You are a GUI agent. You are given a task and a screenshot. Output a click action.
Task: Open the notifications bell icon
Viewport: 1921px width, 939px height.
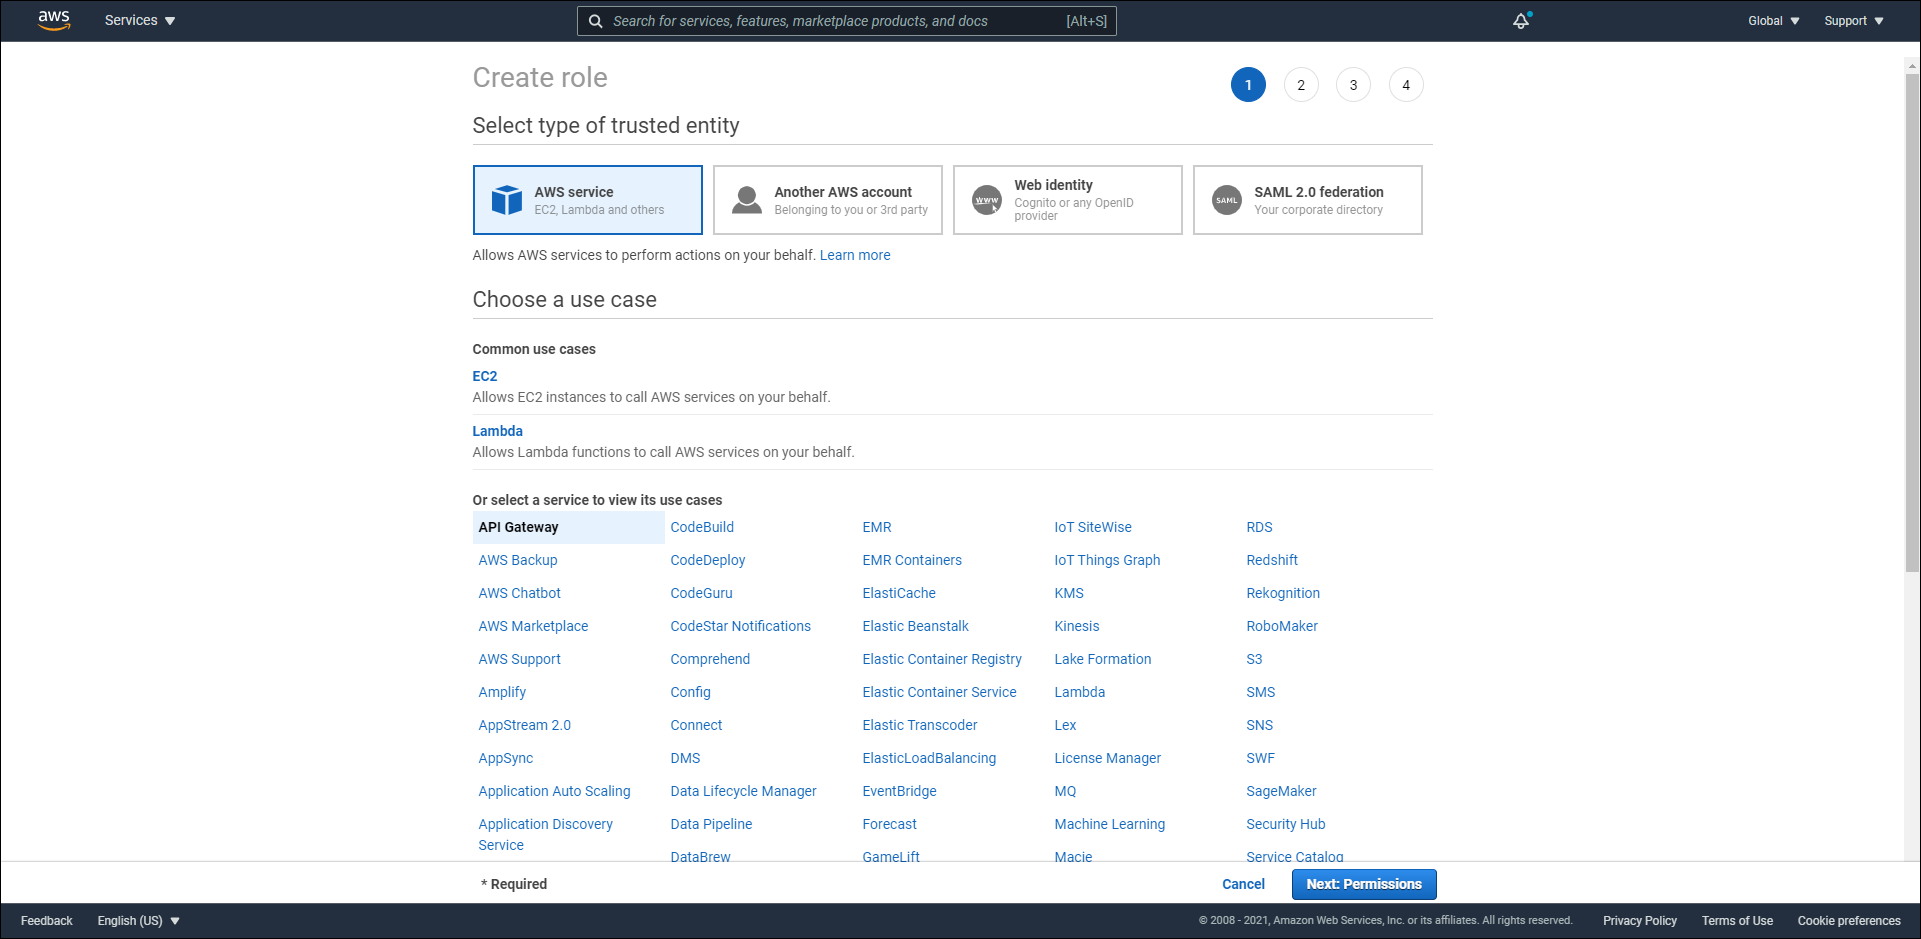(1521, 20)
